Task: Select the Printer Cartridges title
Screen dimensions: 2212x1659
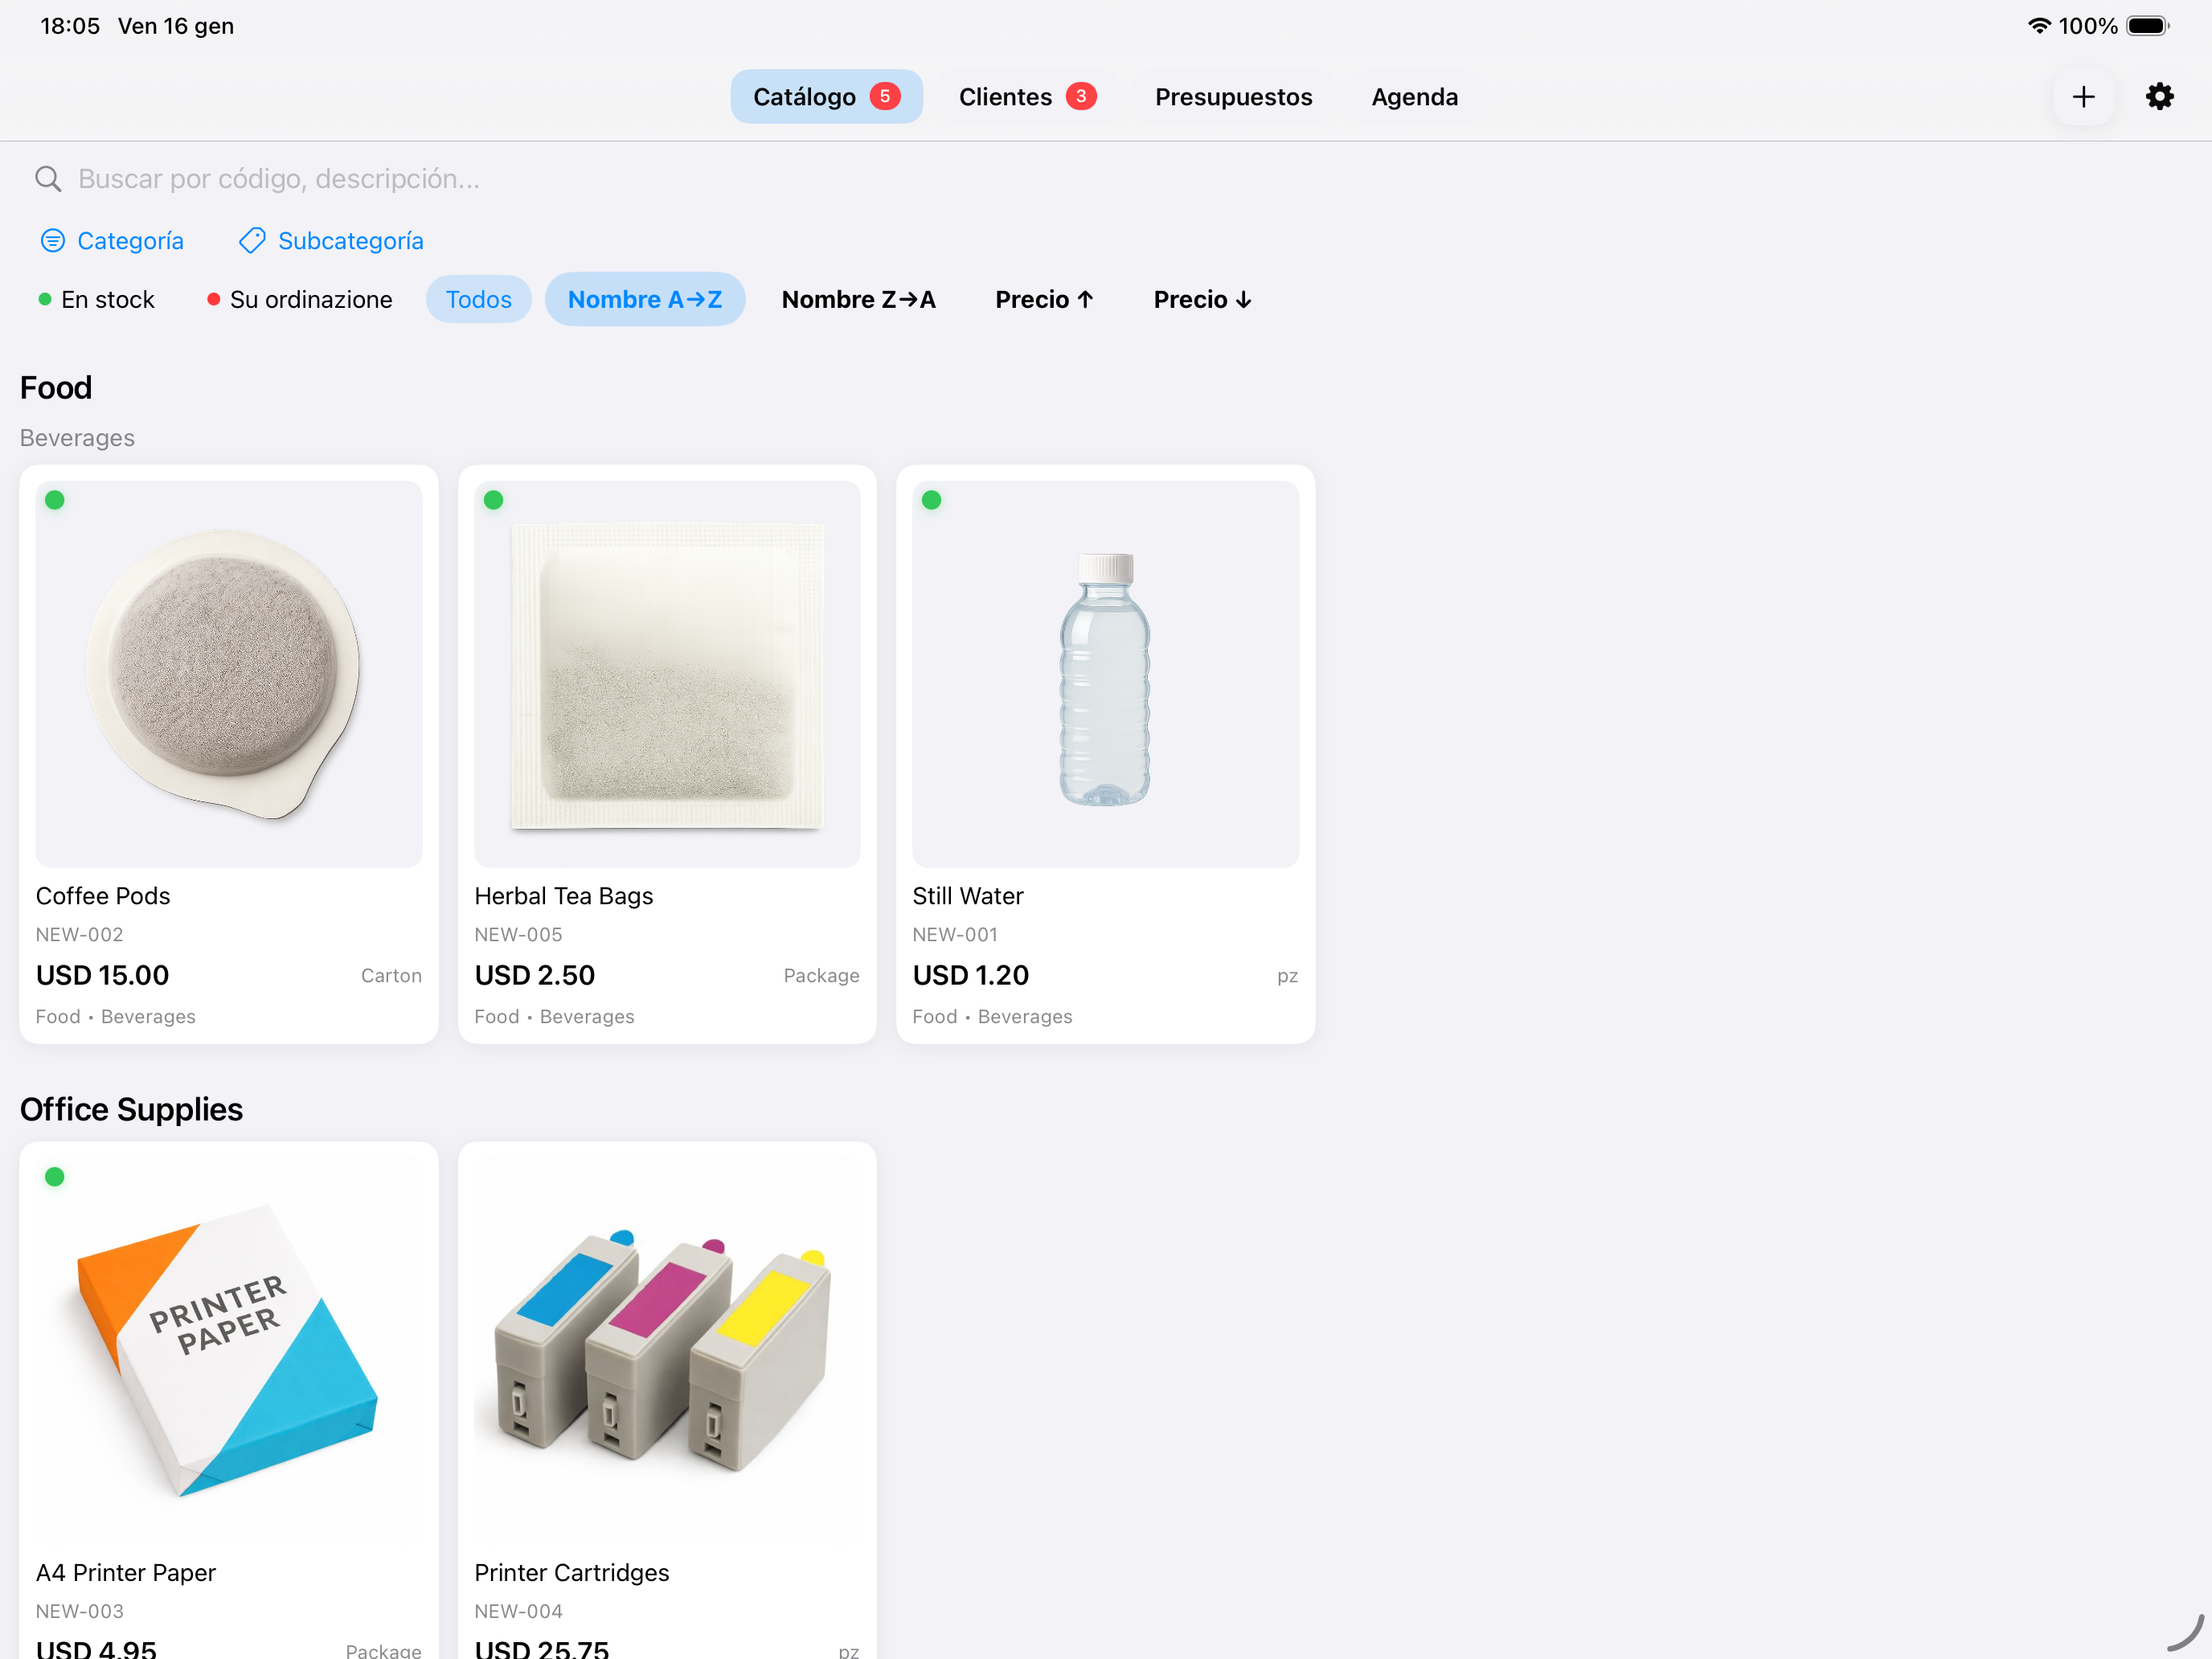Action: click(x=572, y=1572)
